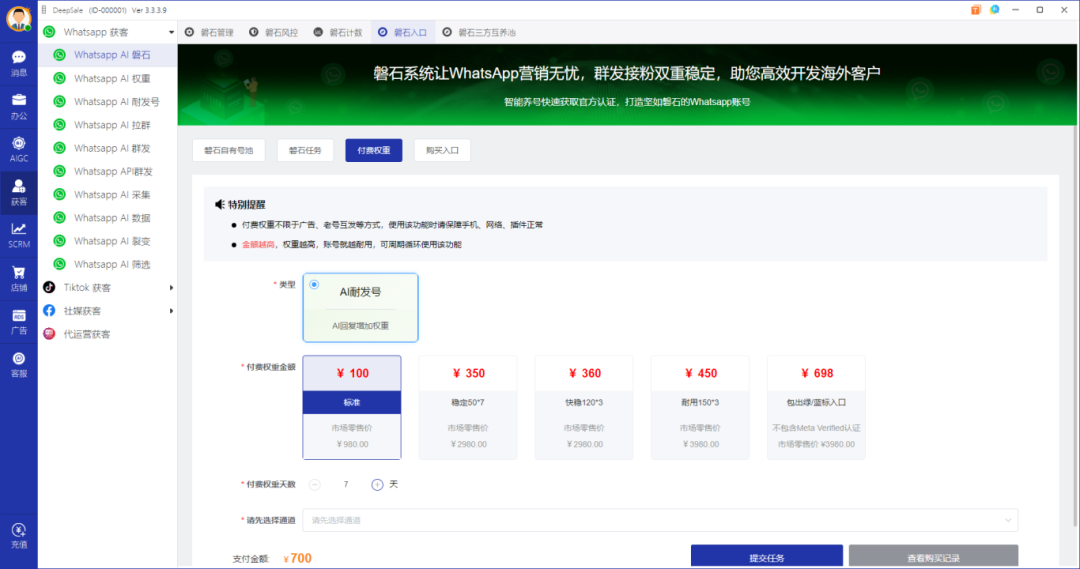This screenshot has width=1080, height=569.
Task: Open the 店铺 shop sidebar icon
Action: (19, 279)
